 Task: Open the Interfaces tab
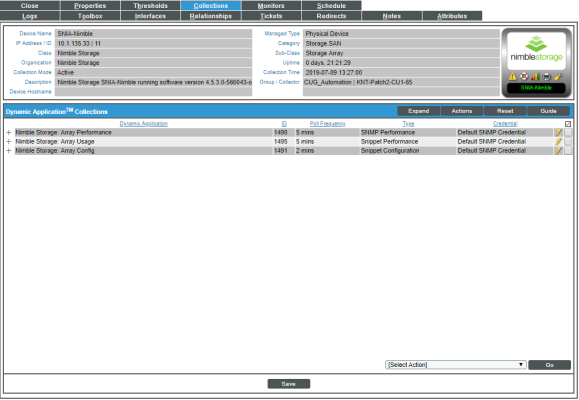pyautogui.click(x=150, y=16)
